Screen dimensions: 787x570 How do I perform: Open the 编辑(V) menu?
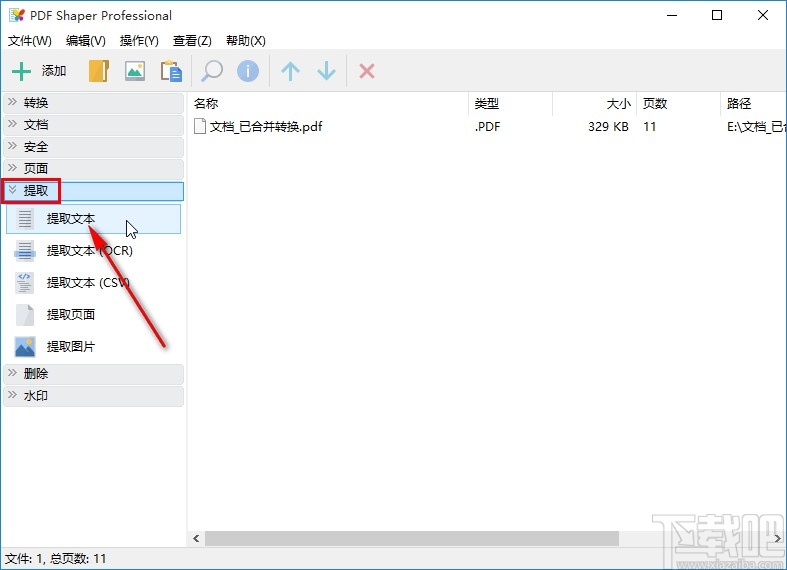coord(86,41)
